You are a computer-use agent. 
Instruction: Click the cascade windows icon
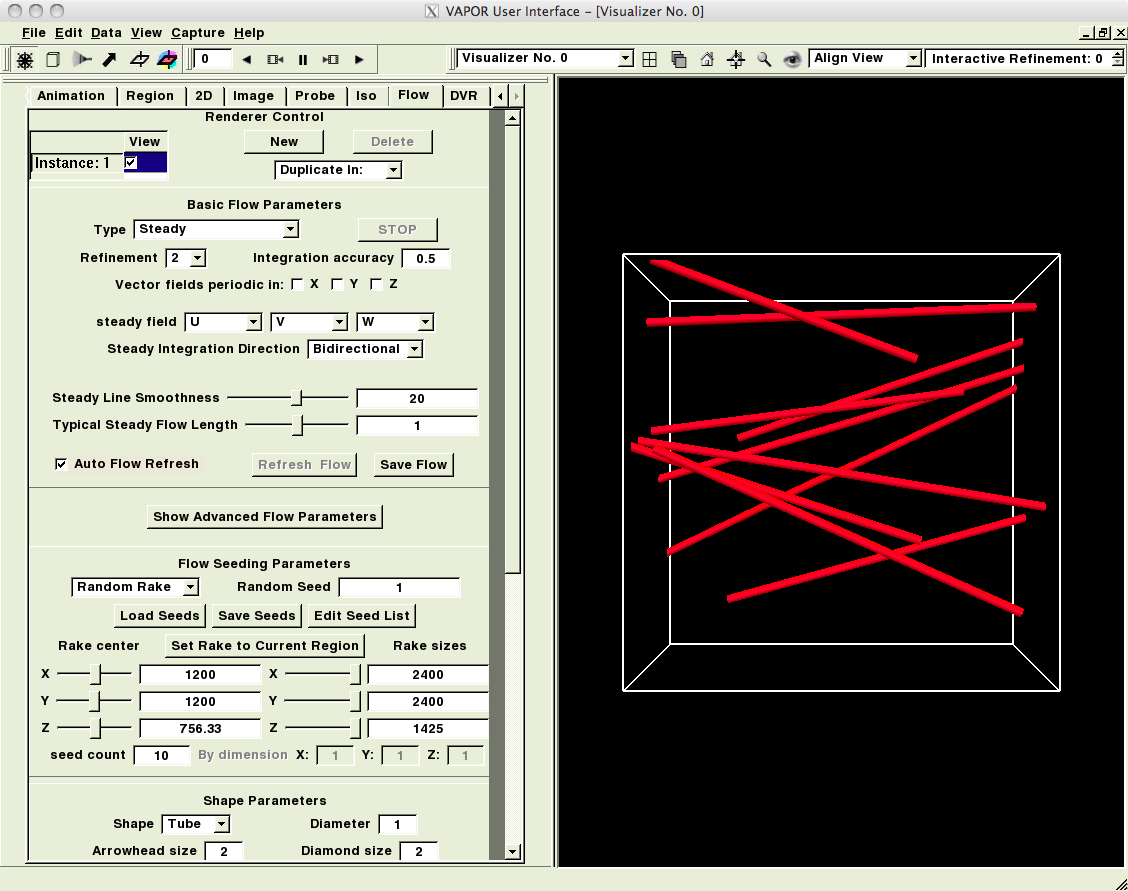click(678, 60)
